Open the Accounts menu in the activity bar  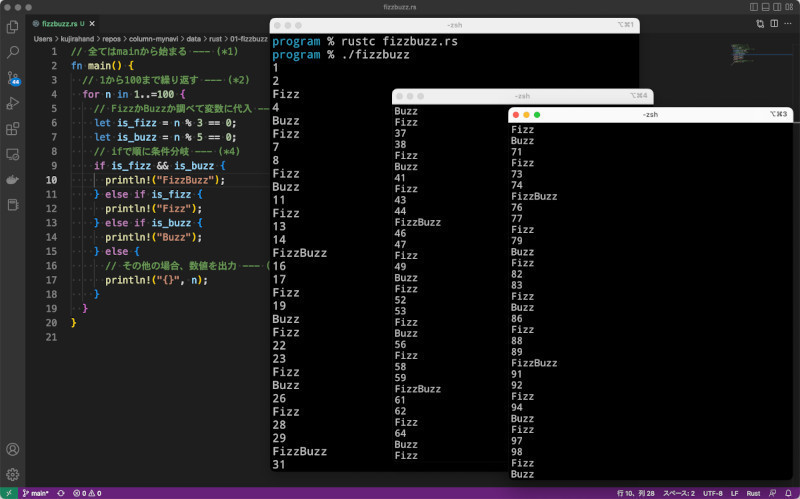[x=13, y=450]
